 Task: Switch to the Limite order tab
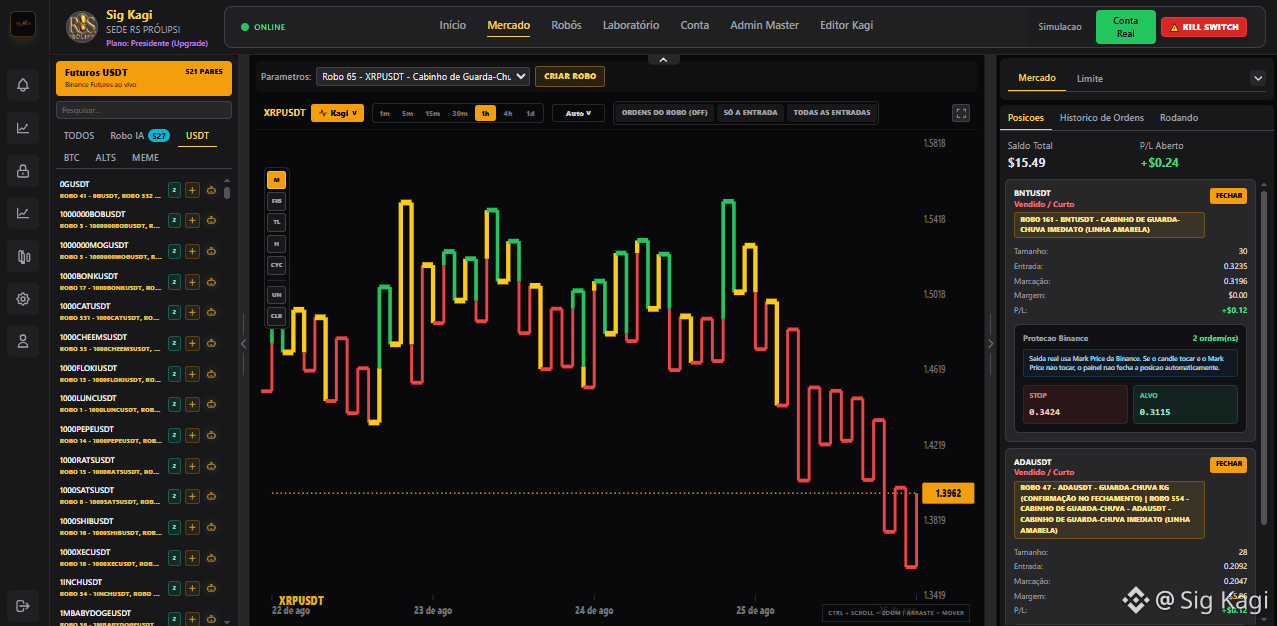click(x=1090, y=78)
